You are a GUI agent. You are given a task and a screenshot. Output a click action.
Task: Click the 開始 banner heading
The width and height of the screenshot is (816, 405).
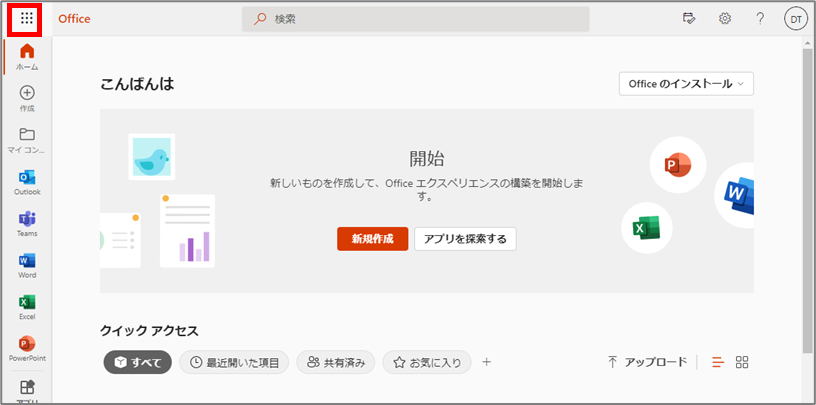(x=427, y=159)
